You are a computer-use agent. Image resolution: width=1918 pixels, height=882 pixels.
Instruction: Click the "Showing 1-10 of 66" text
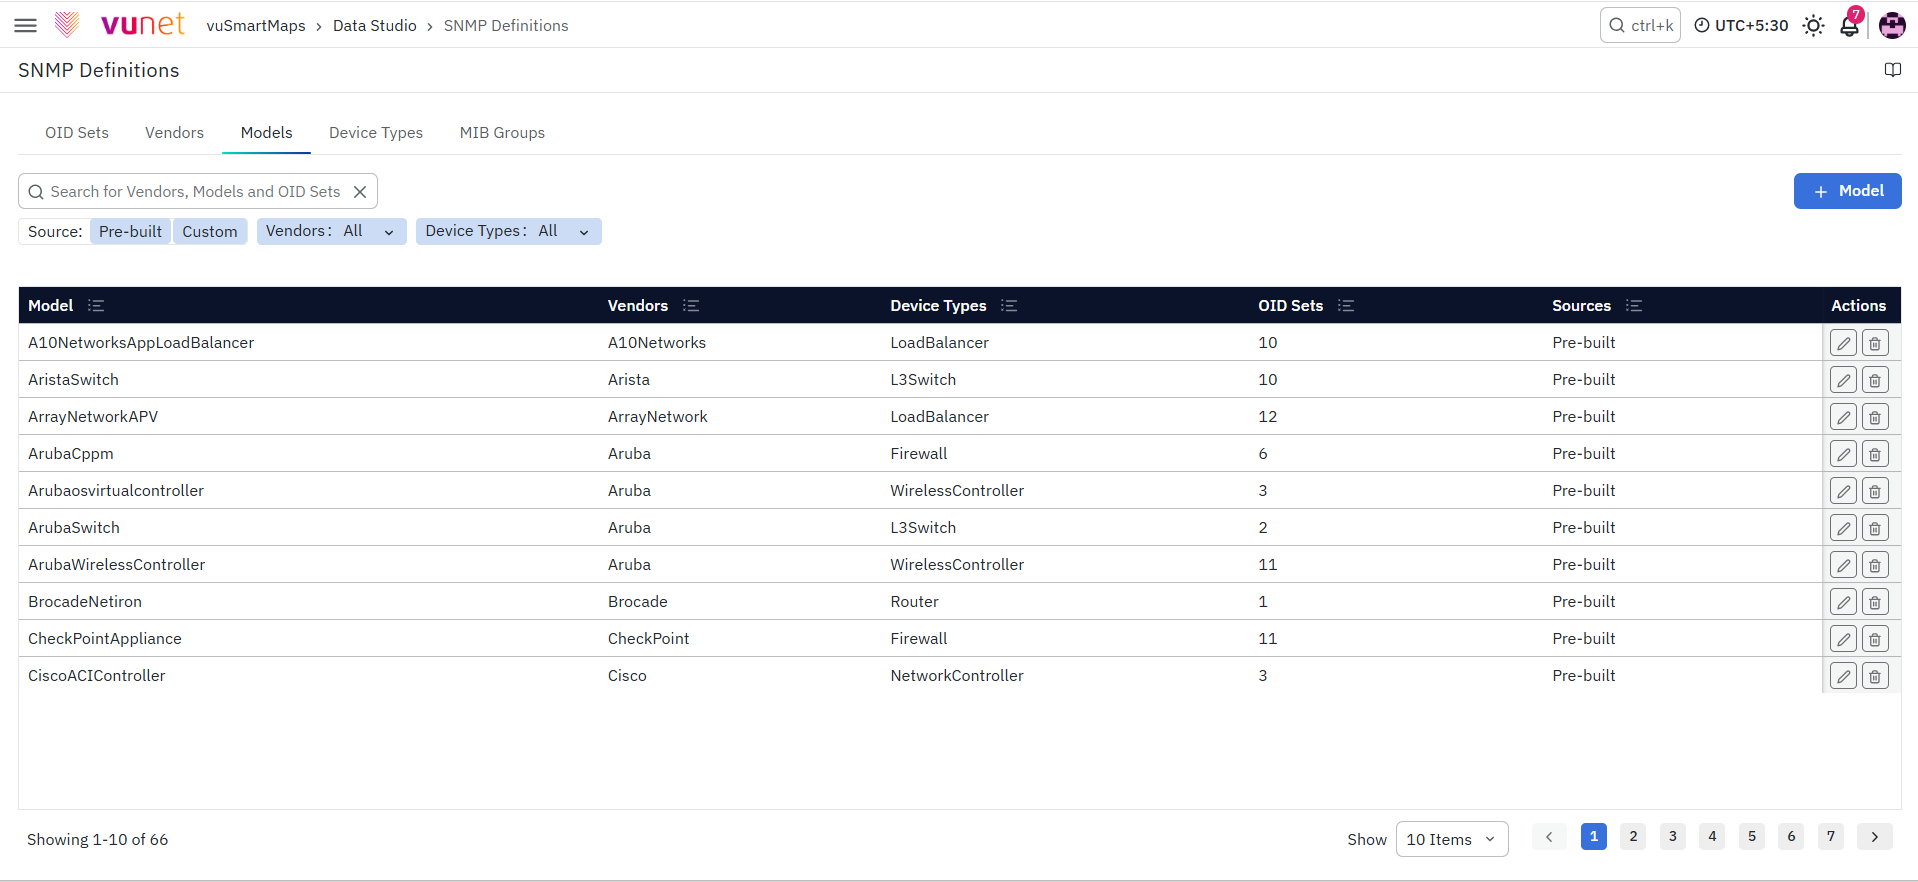click(98, 840)
